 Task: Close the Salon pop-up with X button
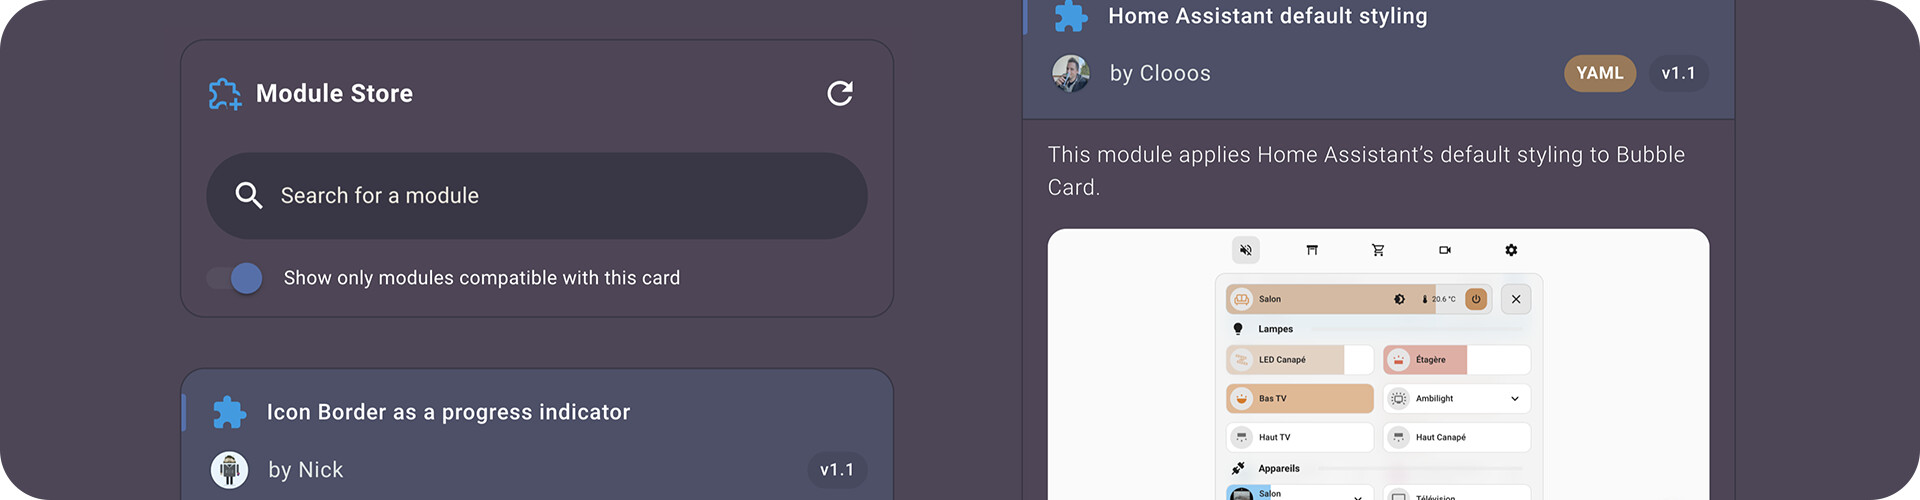pos(1516,299)
